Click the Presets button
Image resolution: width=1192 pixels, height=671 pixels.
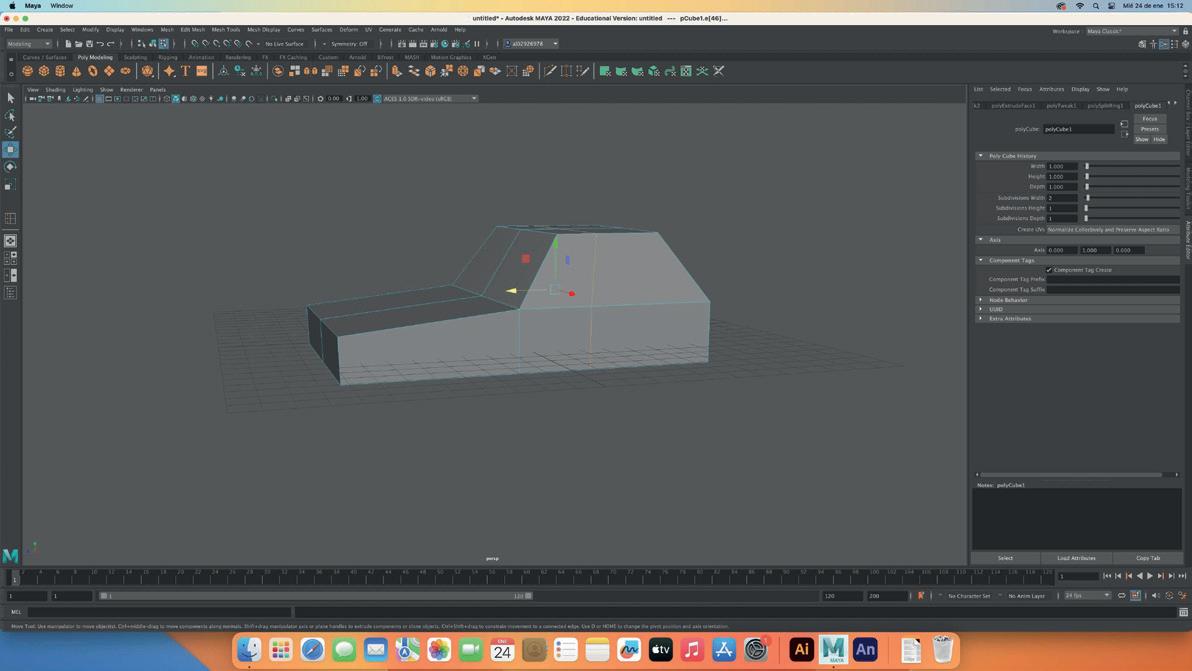click(1149, 128)
